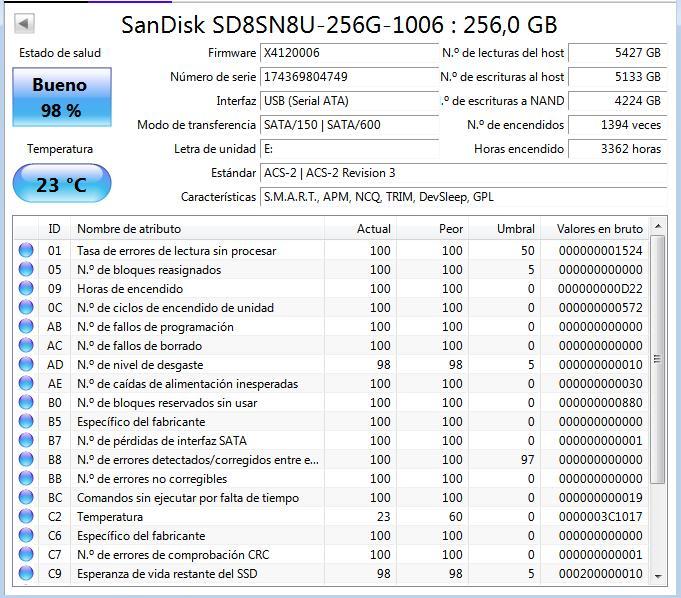Click NAND writes value 4224 GB

618,101
